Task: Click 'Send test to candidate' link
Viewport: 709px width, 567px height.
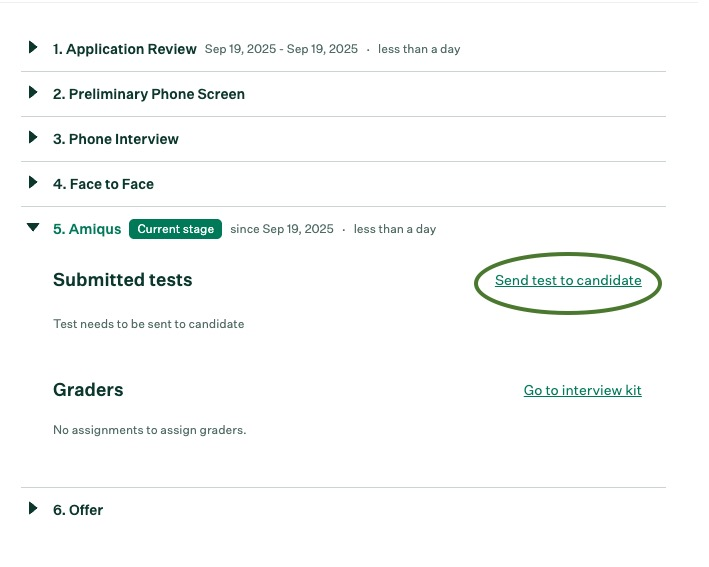Action: click(568, 281)
